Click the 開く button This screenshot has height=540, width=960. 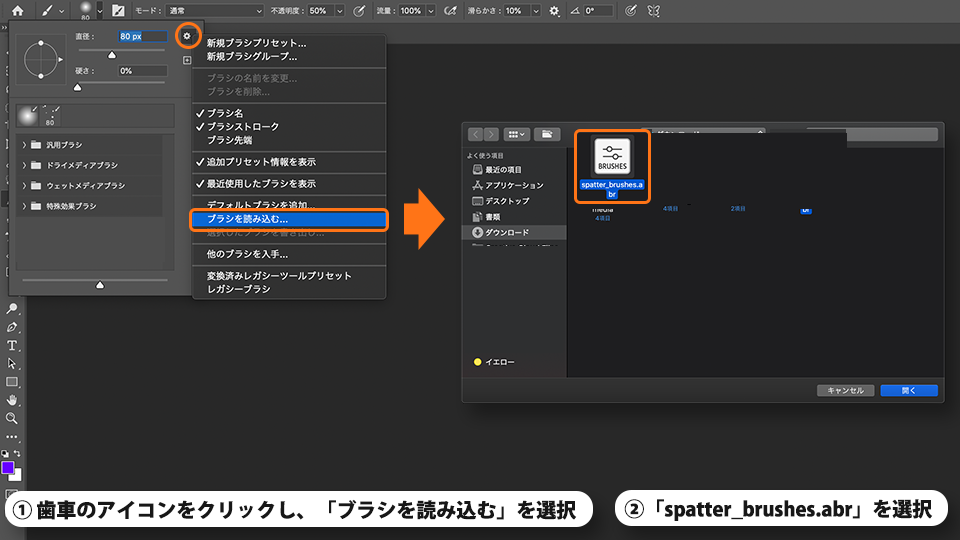coord(909,391)
